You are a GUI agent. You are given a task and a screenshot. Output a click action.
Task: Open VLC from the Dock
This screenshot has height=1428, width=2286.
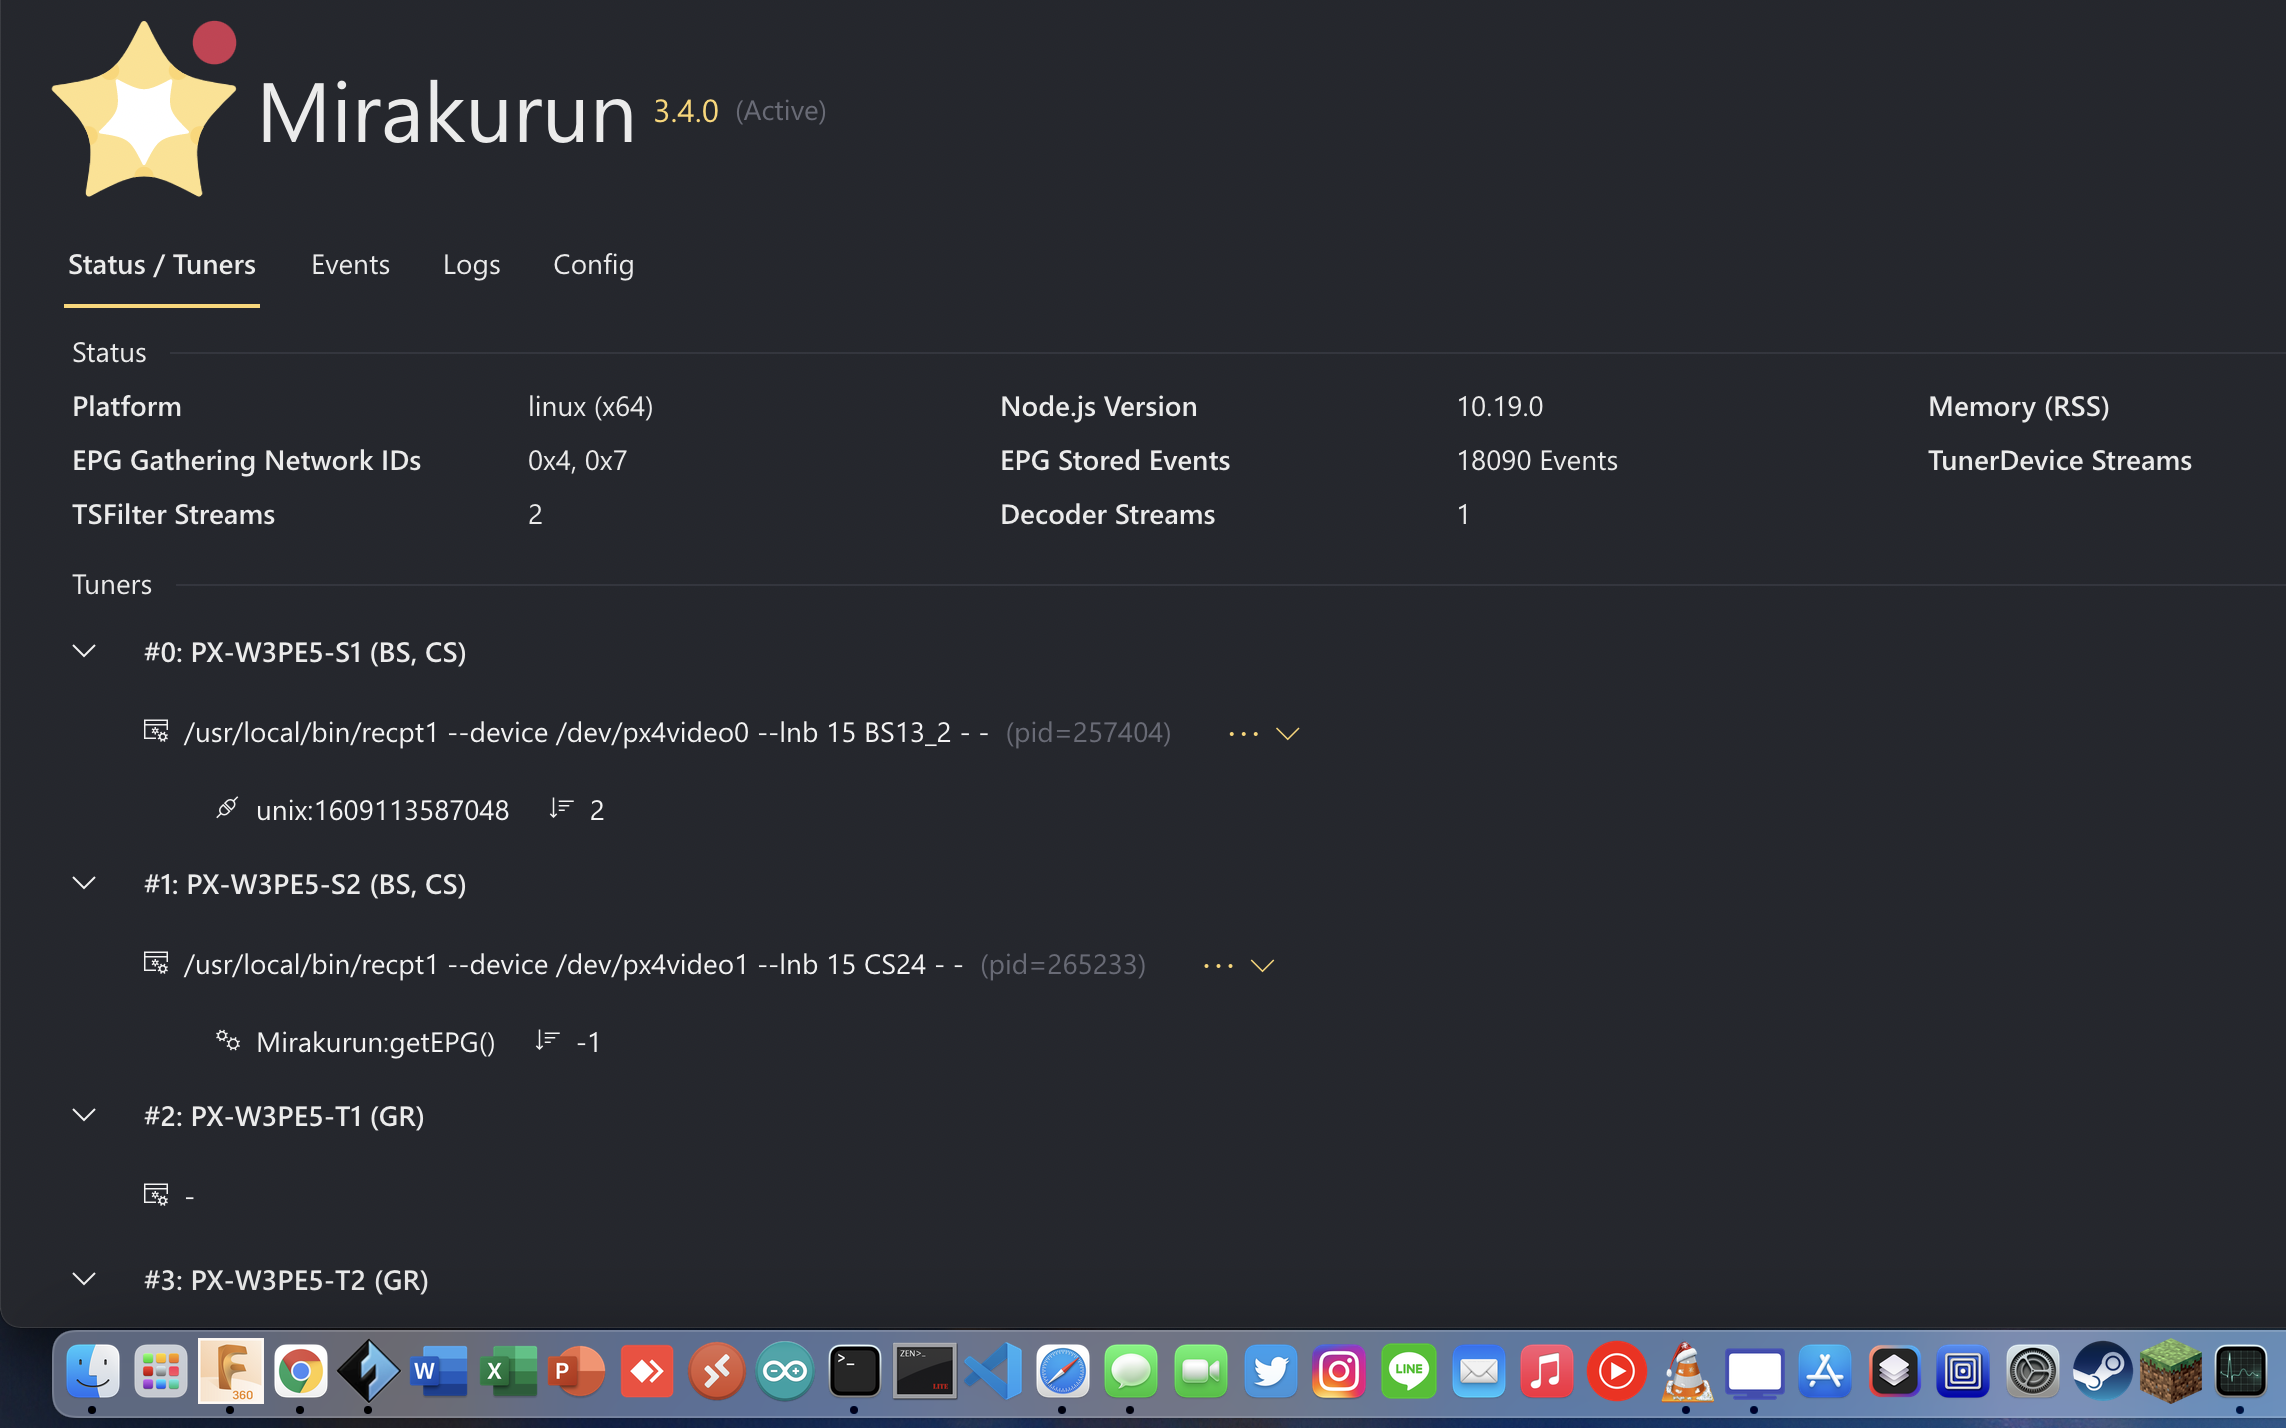[1686, 1372]
